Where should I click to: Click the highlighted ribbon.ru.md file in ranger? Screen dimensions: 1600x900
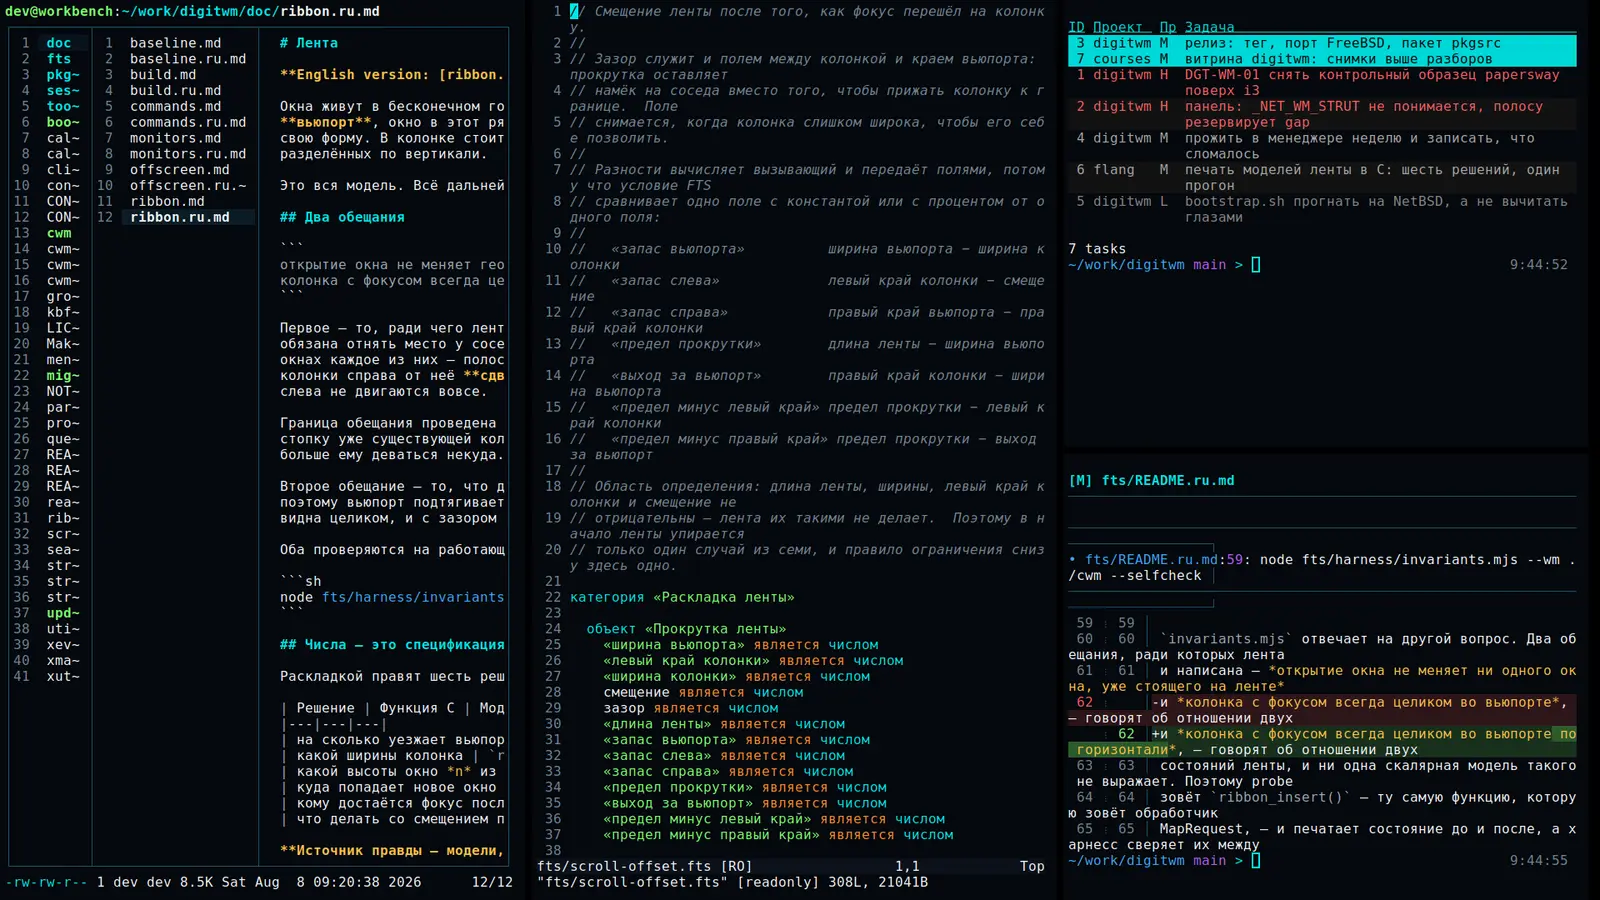pos(188,217)
